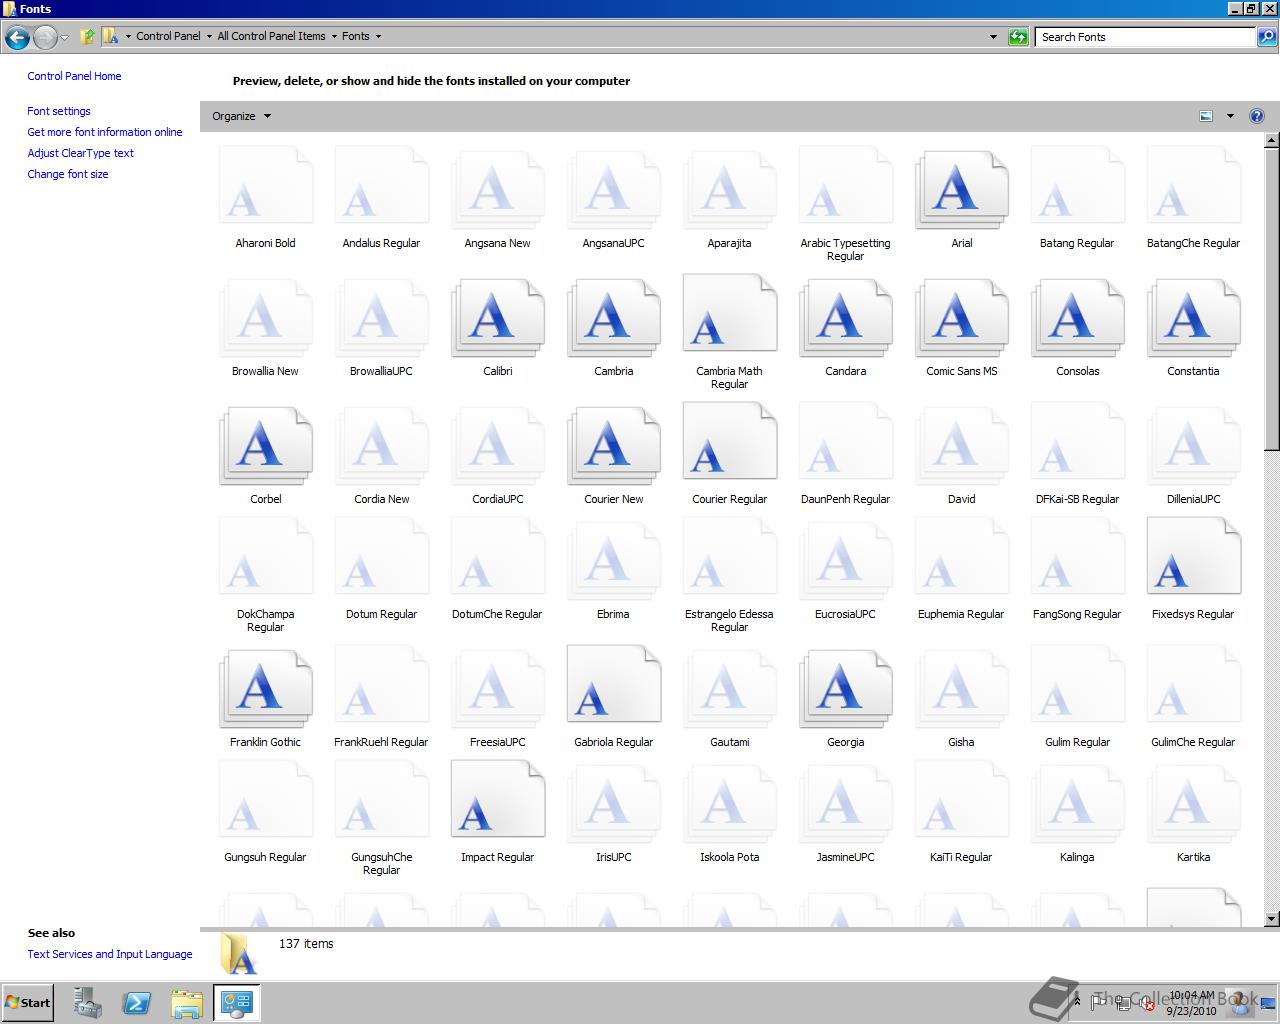Open the Help question mark button
This screenshot has width=1280, height=1024.
(x=1257, y=116)
